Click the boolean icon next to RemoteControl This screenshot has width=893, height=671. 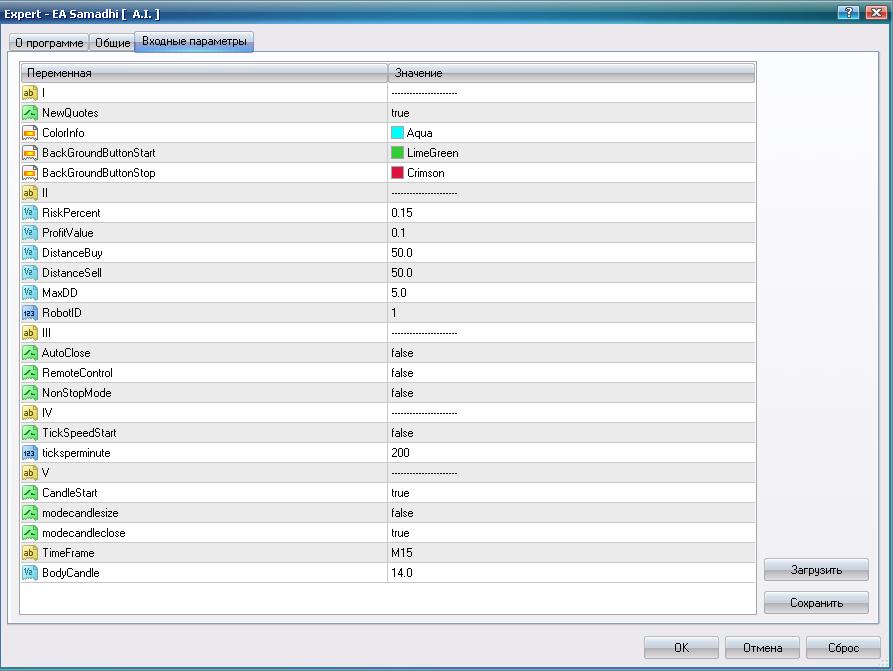[30, 373]
